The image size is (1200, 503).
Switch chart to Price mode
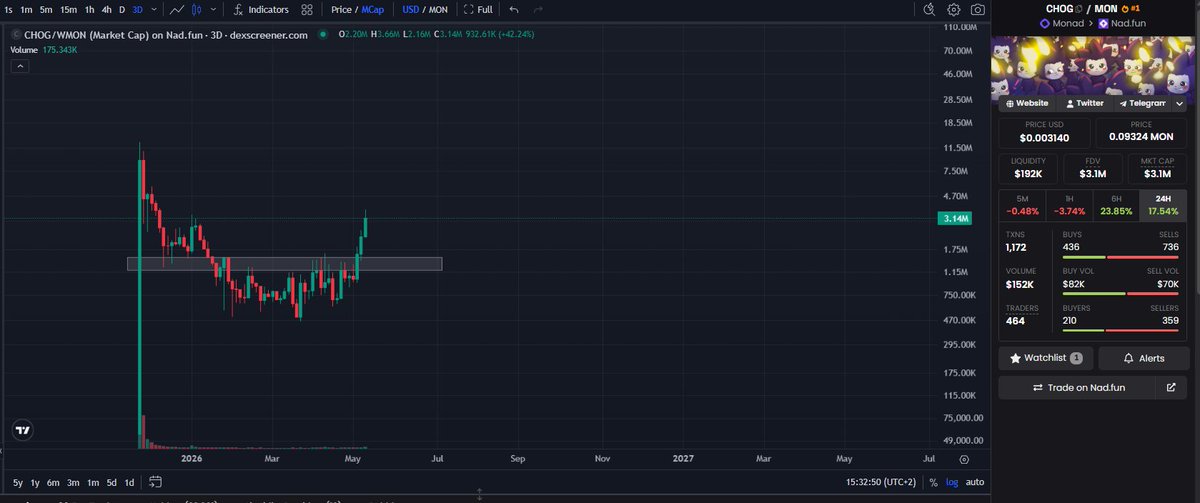click(342, 9)
